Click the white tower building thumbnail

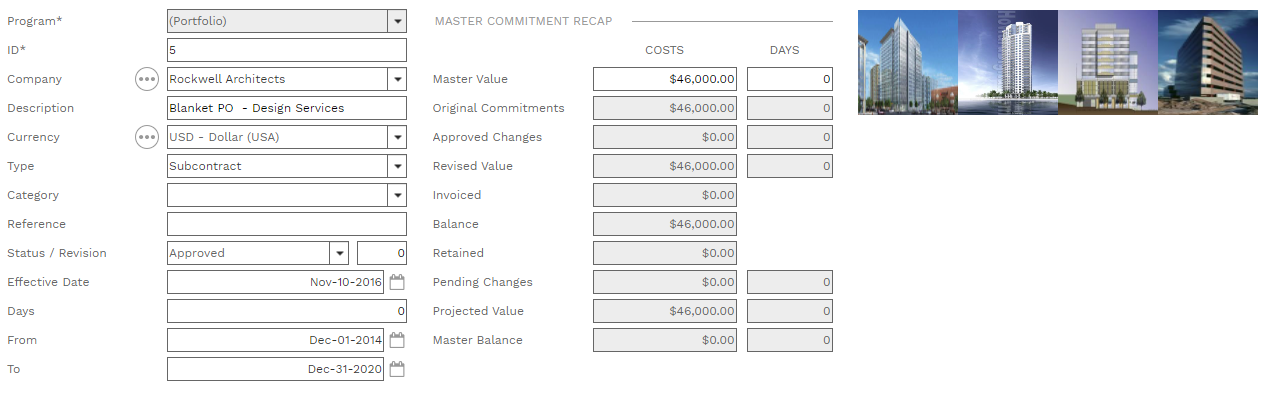pos(1007,62)
